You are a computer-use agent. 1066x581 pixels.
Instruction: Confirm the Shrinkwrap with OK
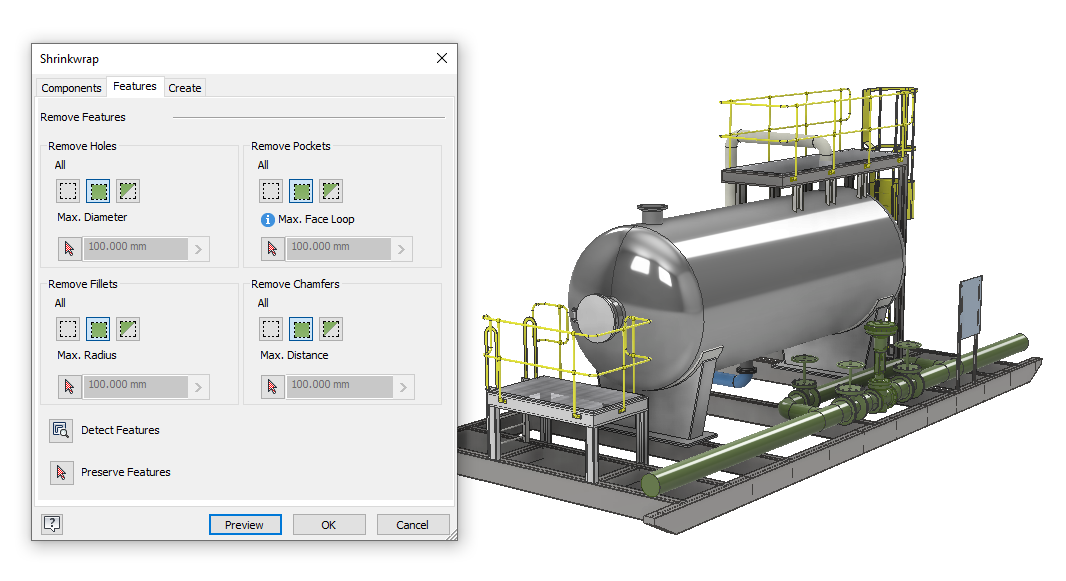pos(329,524)
